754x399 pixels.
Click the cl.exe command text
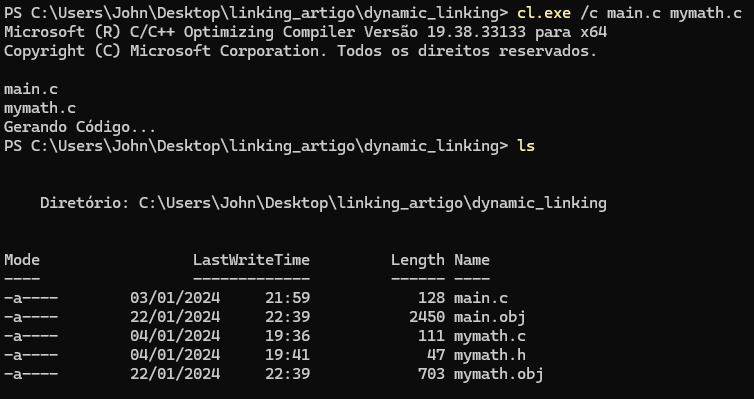(x=544, y=13)
